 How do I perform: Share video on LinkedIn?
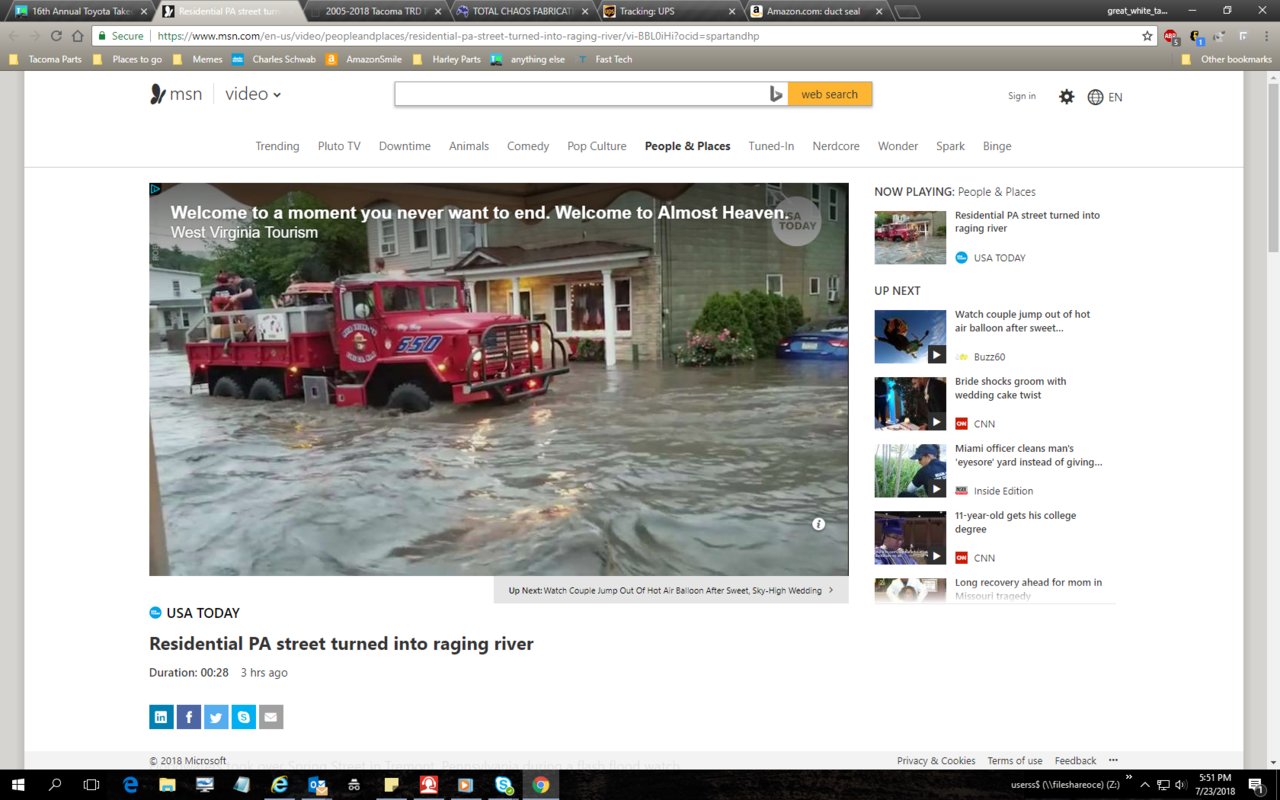tap(161, 717)
